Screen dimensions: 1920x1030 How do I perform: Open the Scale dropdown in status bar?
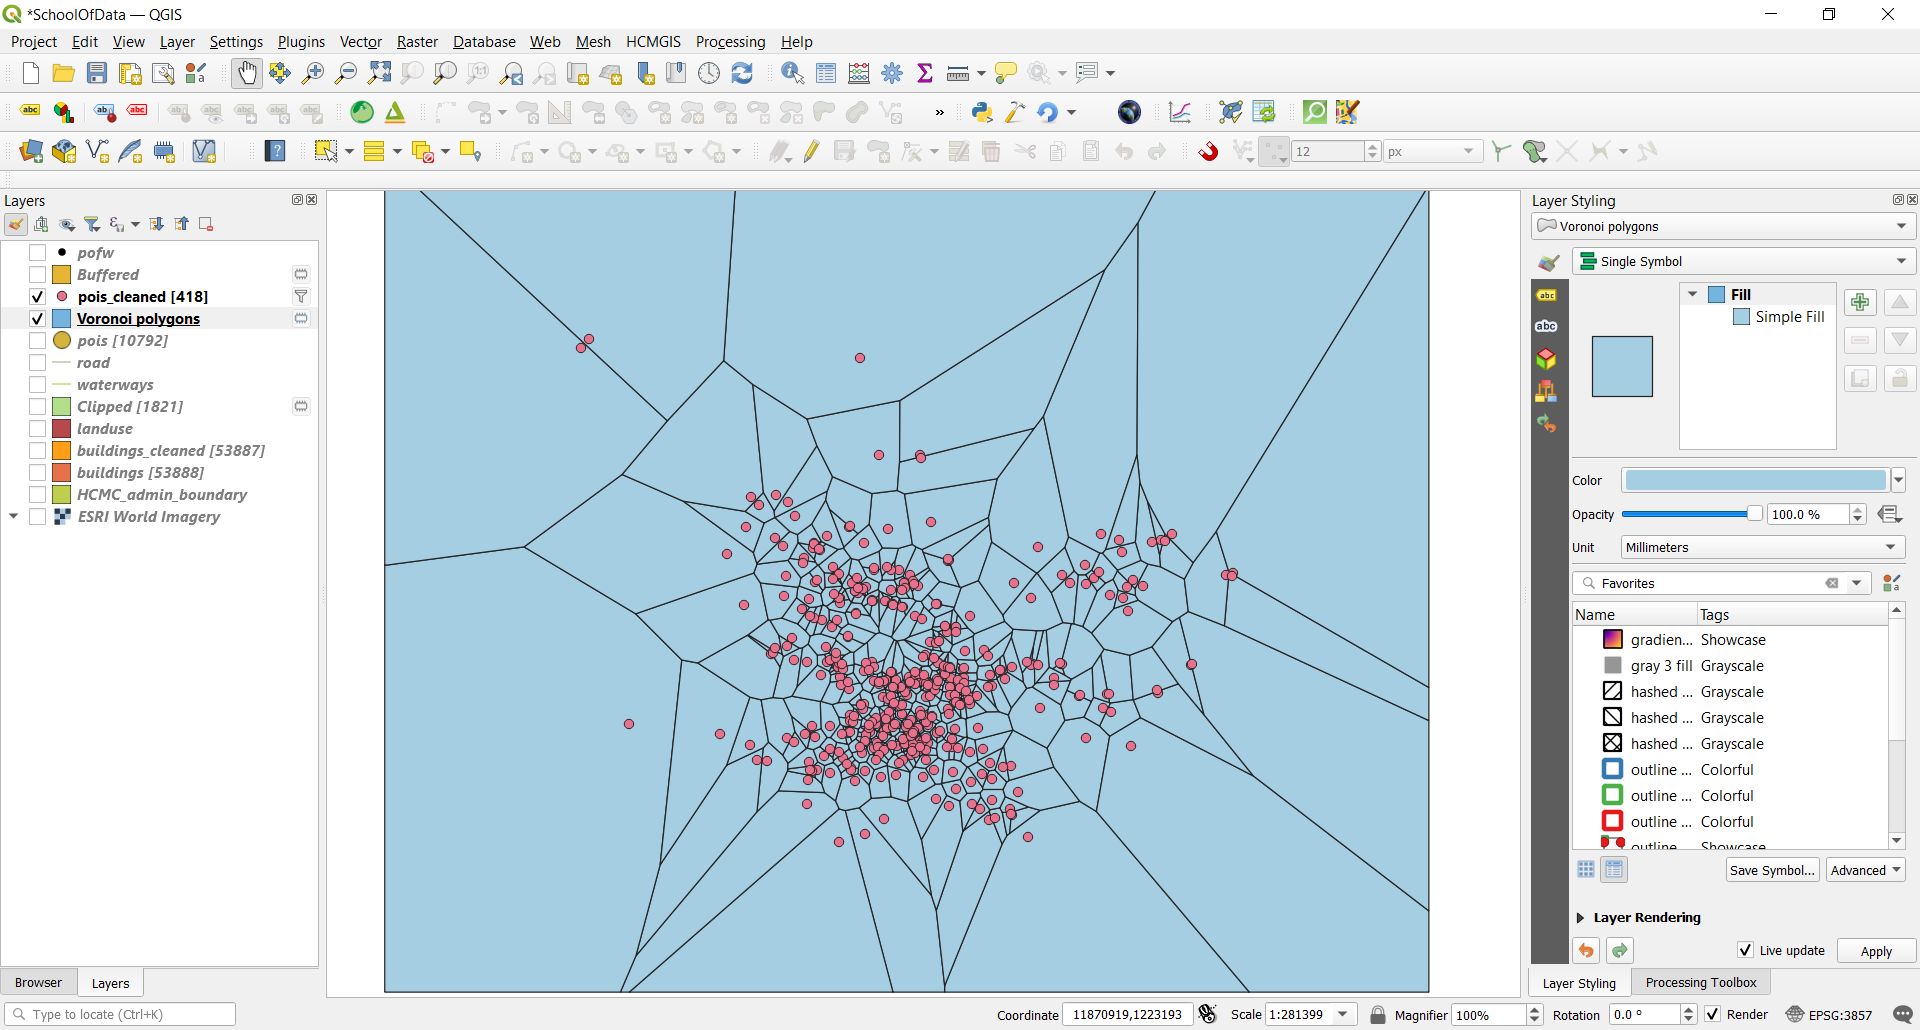[1342, 1014]
